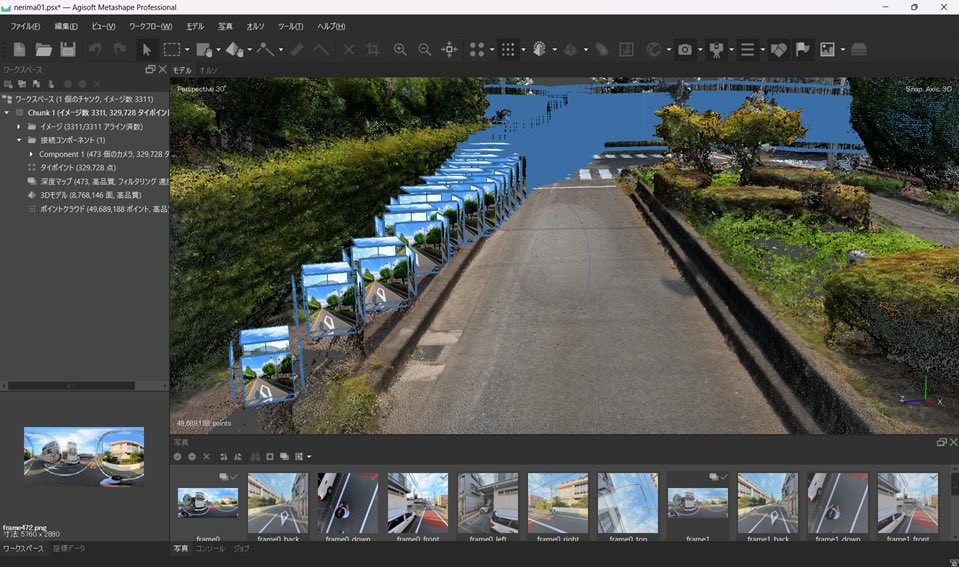Switch to the 座標データ tab
959x567 pixels.
click(68, 549)
